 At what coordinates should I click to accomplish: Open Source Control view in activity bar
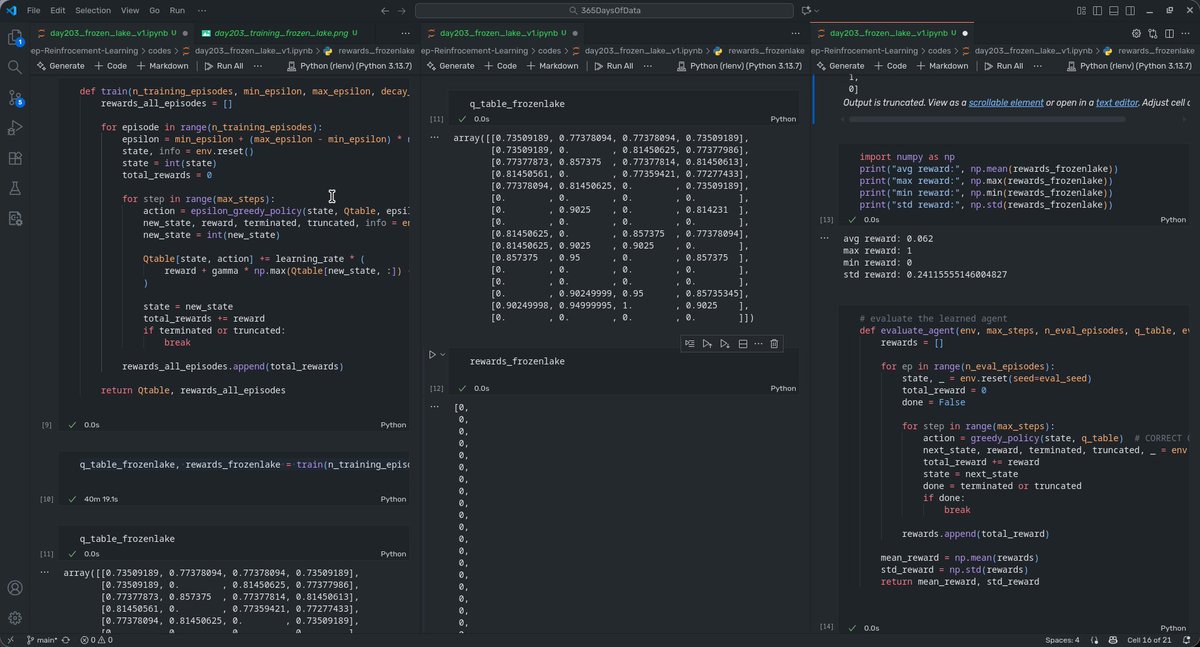15,98
